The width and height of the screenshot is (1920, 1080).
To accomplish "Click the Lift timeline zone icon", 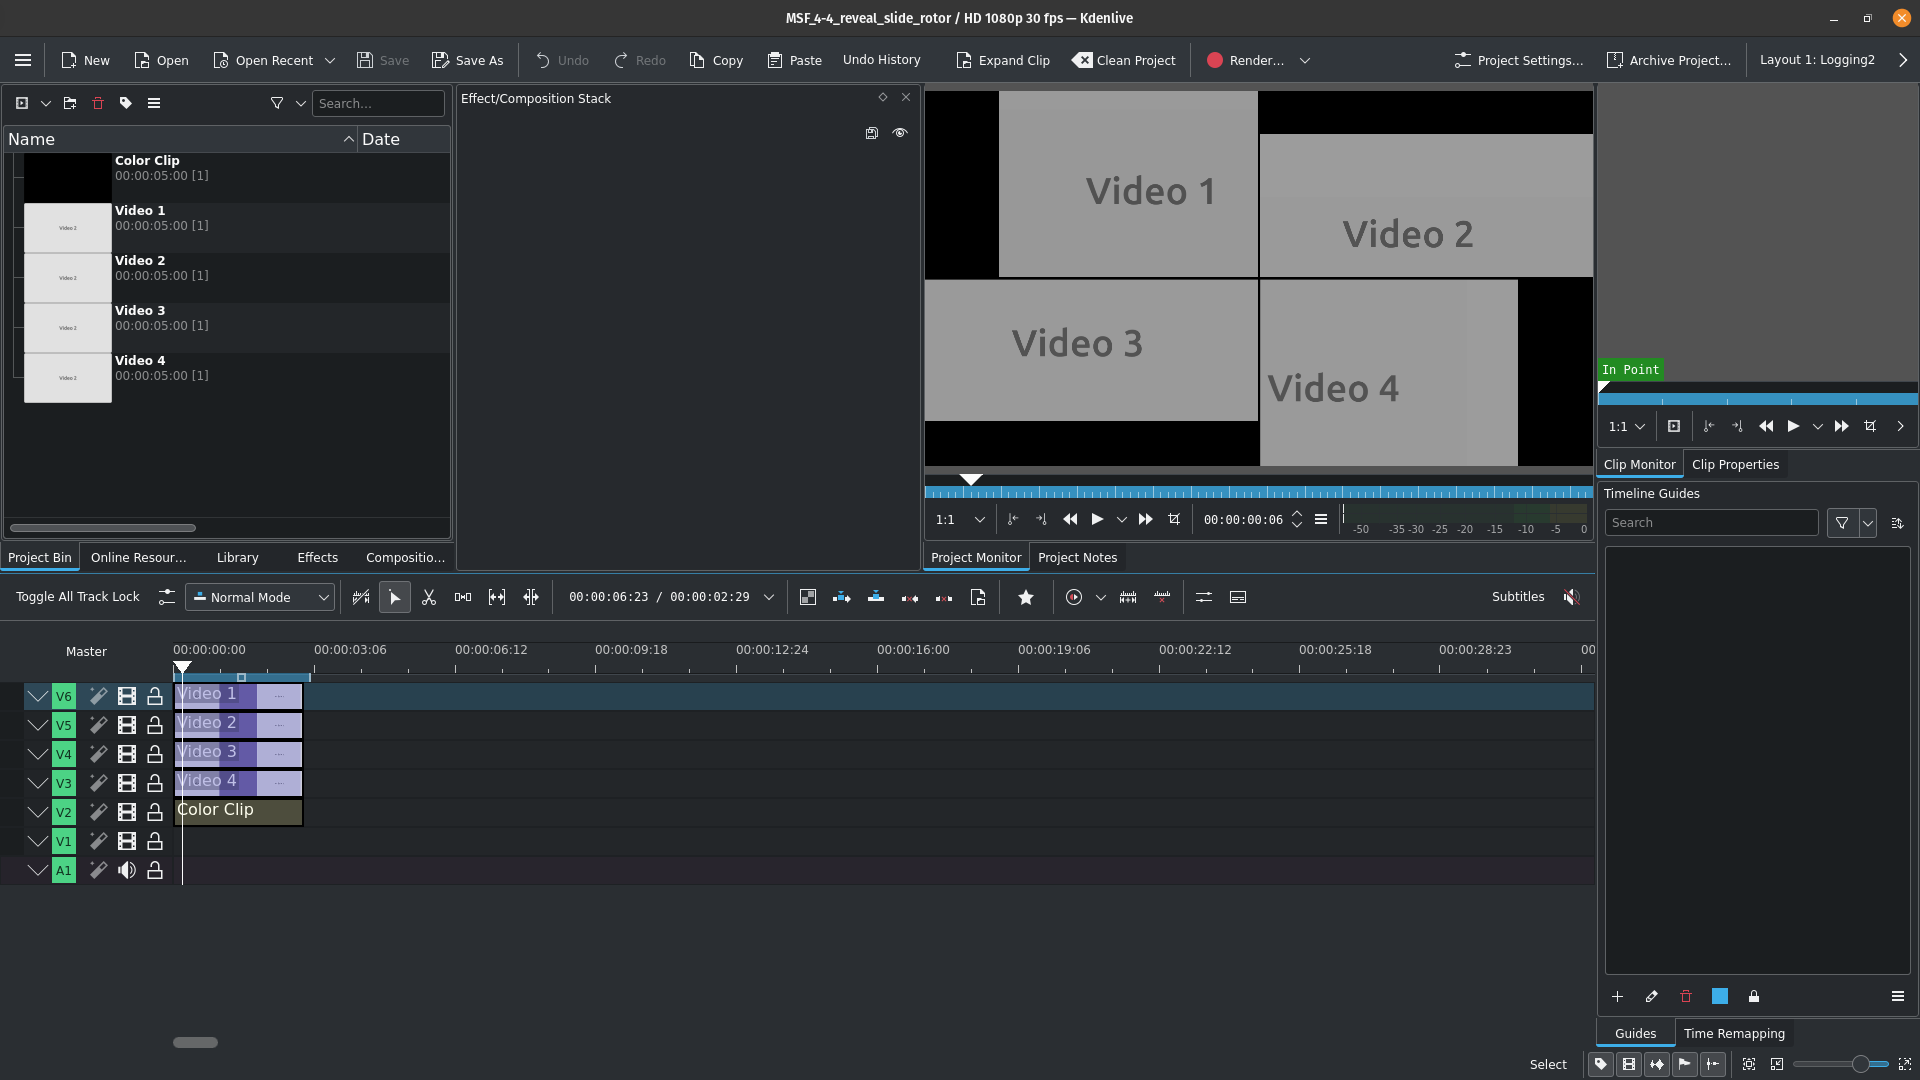I will coord(944,597).
